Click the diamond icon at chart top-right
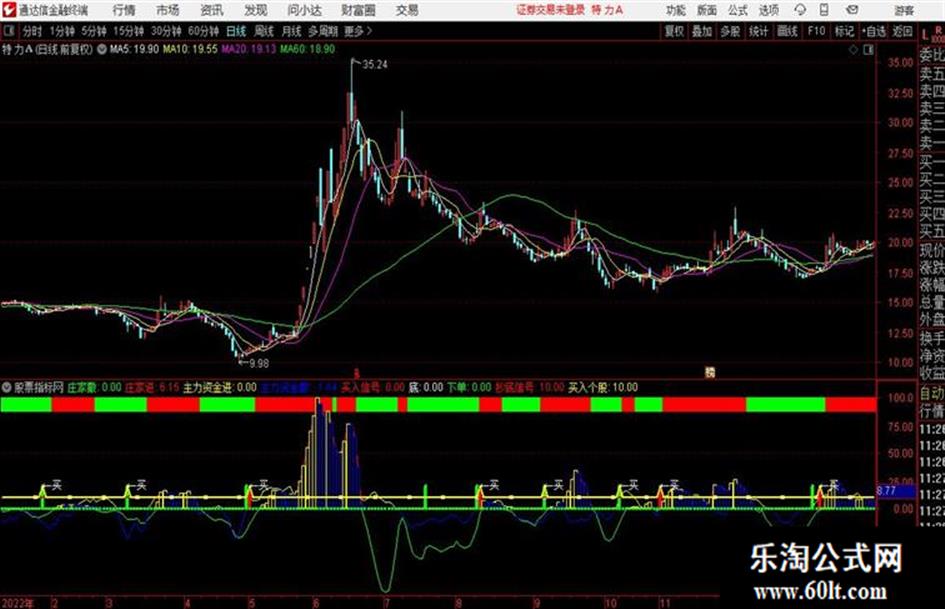Screen dimensions: 945x609 click(853, 50)
